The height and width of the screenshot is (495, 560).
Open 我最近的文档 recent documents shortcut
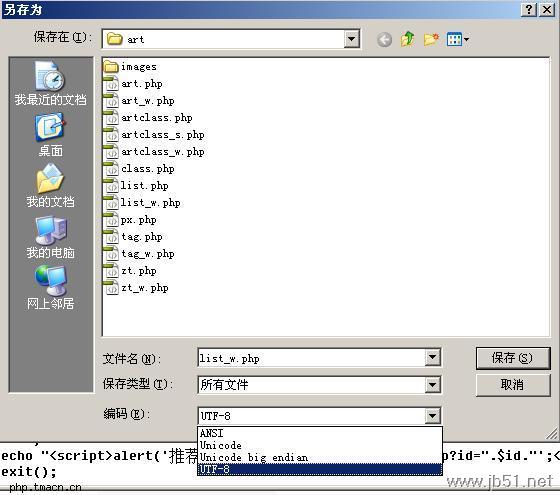pos(50,84)
